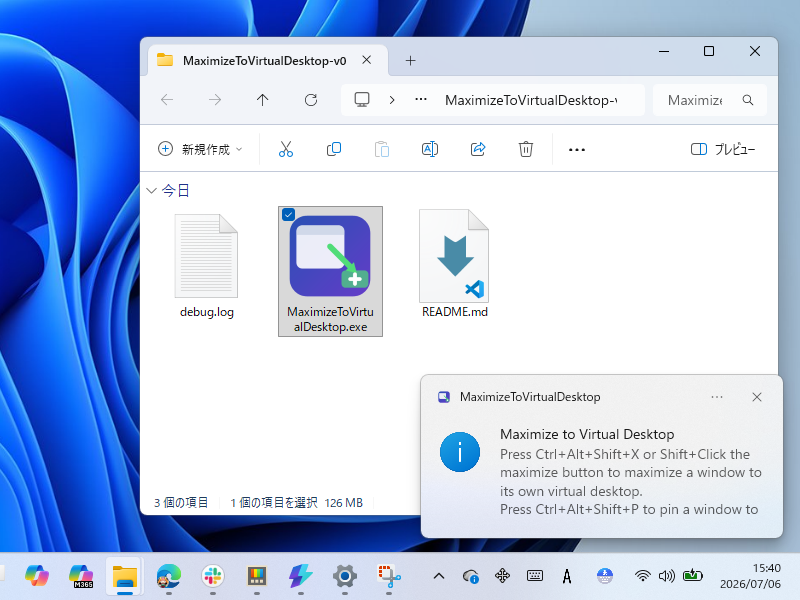Collapse the 今日 group
This screenshot has height=600, width=800.
pos(151,191)
